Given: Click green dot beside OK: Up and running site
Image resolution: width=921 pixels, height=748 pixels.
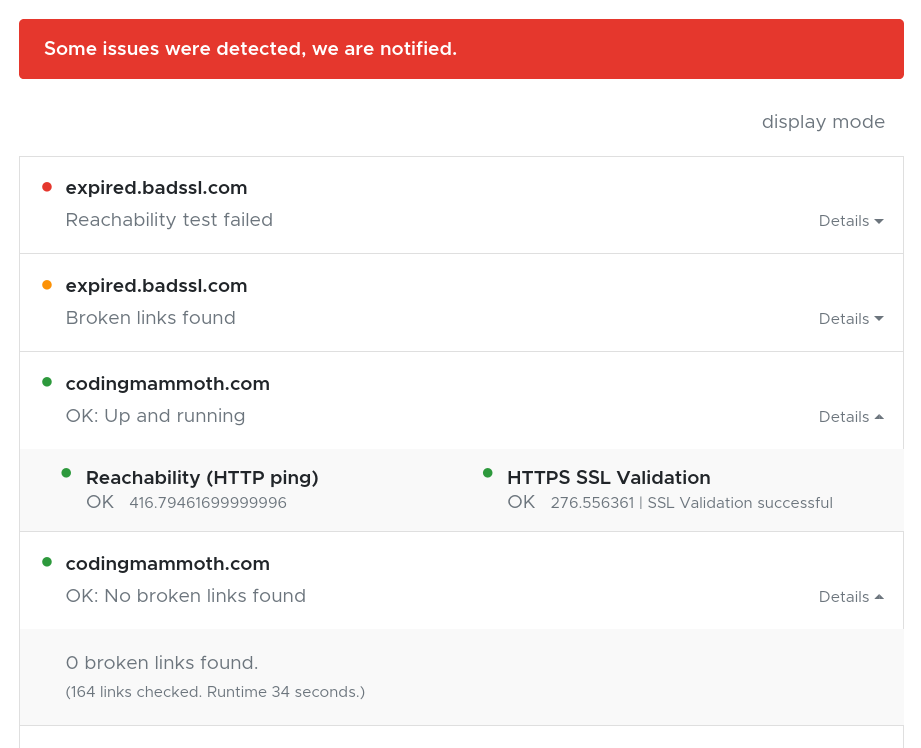Looking at the screenshot, I should point(47,382).
